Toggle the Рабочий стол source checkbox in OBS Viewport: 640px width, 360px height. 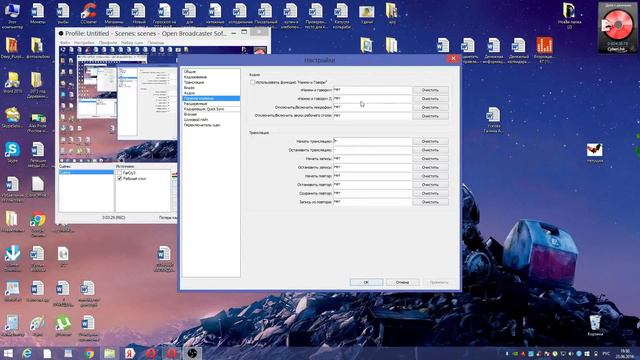(x=120, y=178)
